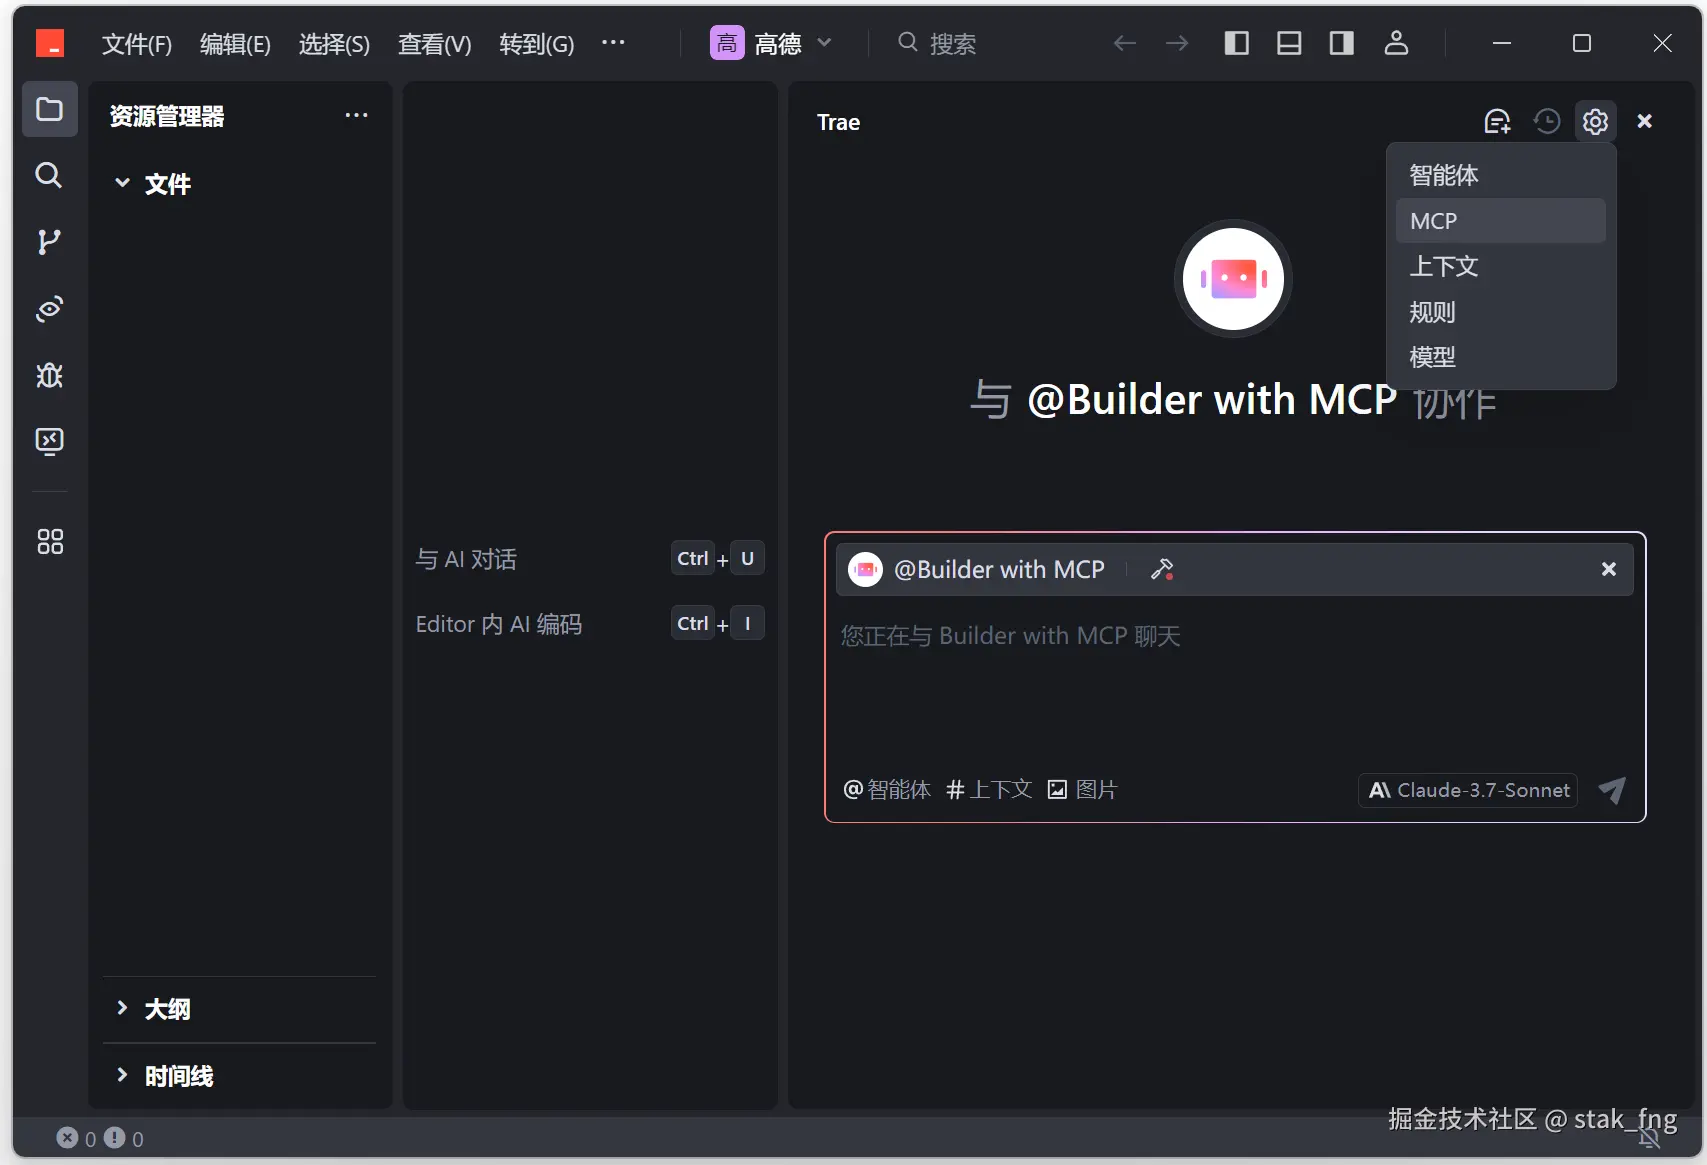Open the 查看(V) menu
Screen dimensions: 1707x1165
coord(434,44)
